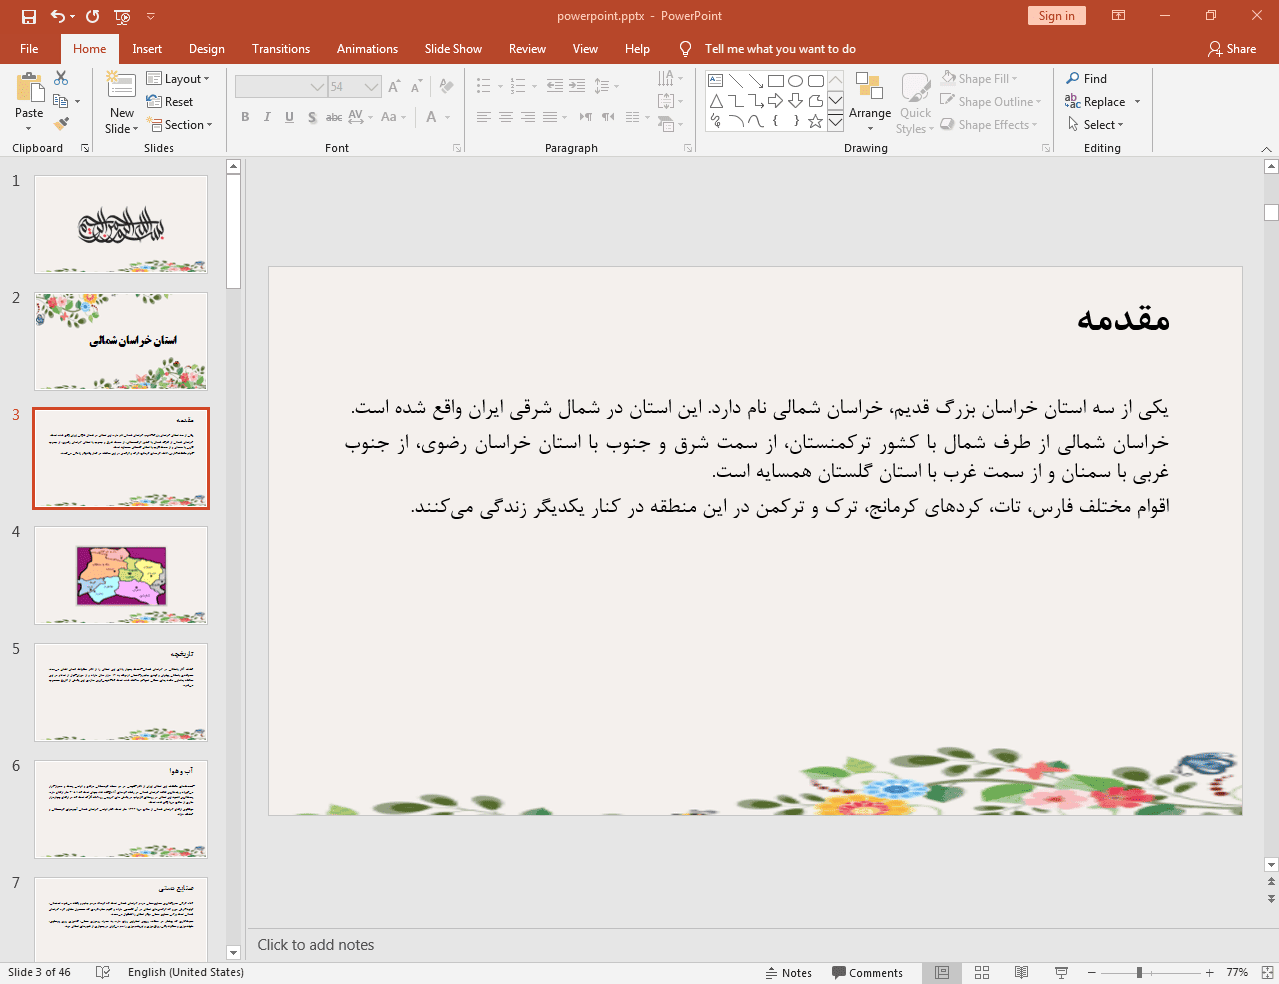
Task: Click the Save icon in the title bar
Action: tap(29, 16)
